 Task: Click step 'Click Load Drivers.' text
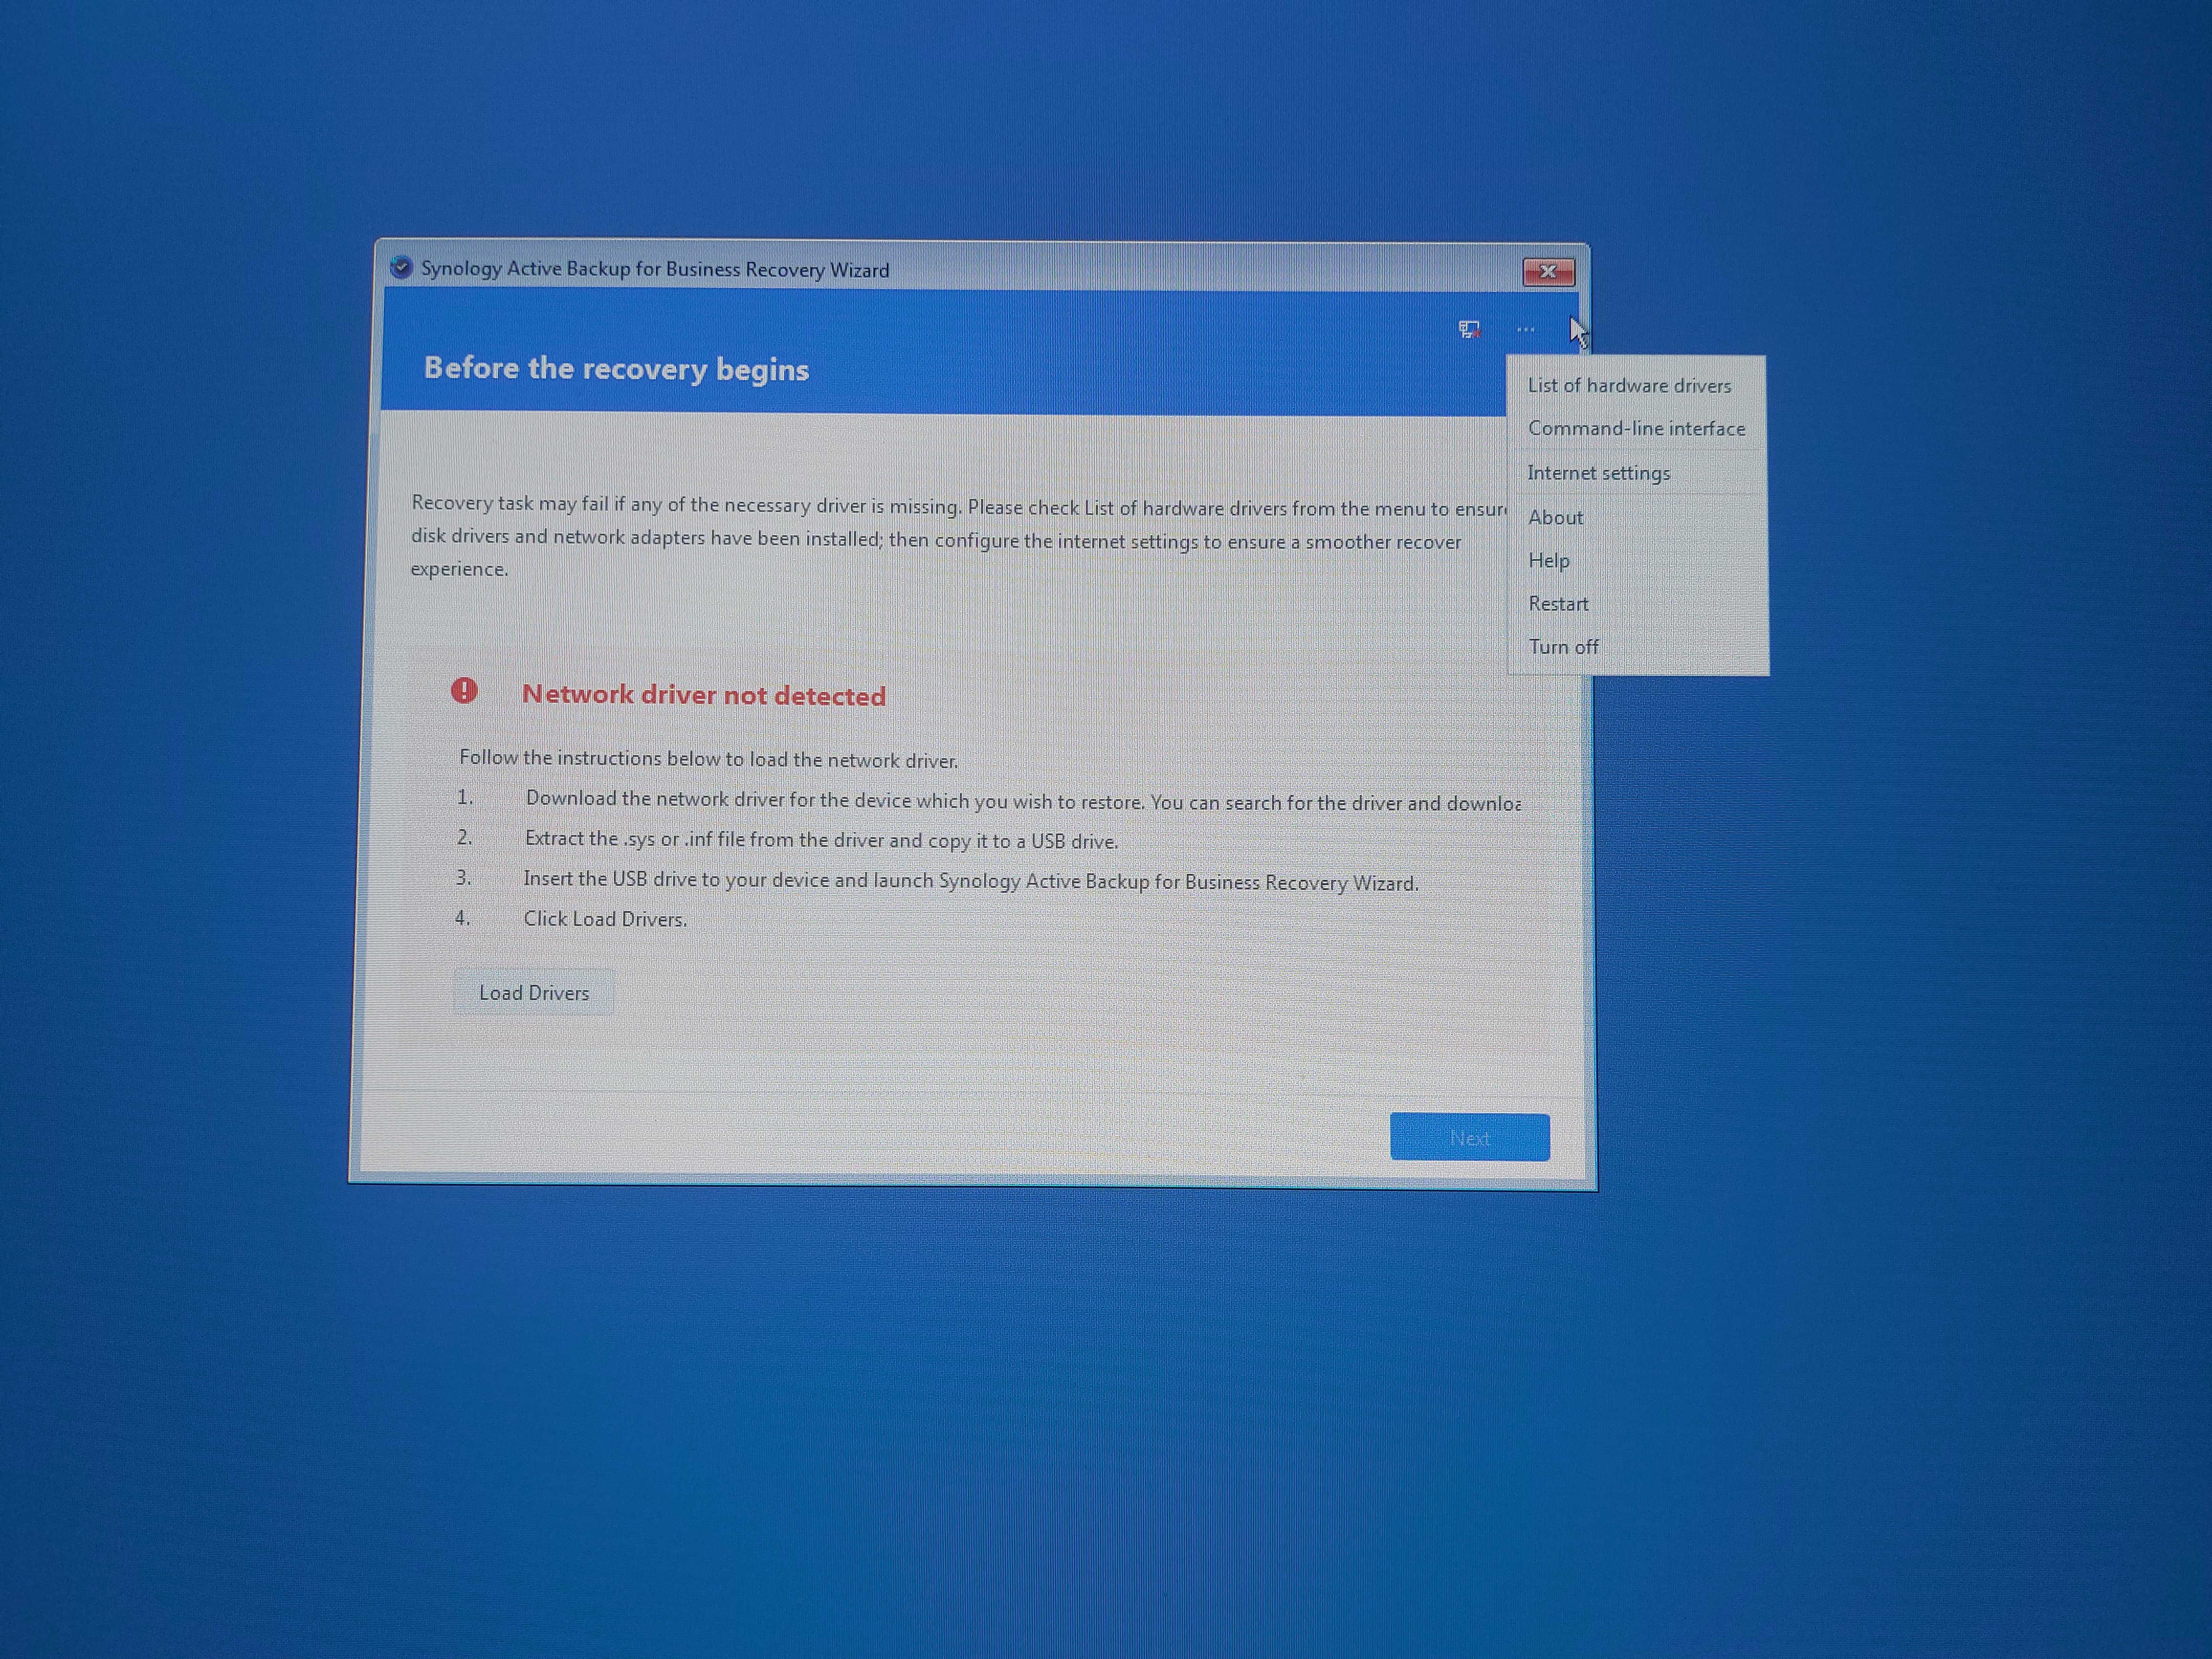pos(605,919)
